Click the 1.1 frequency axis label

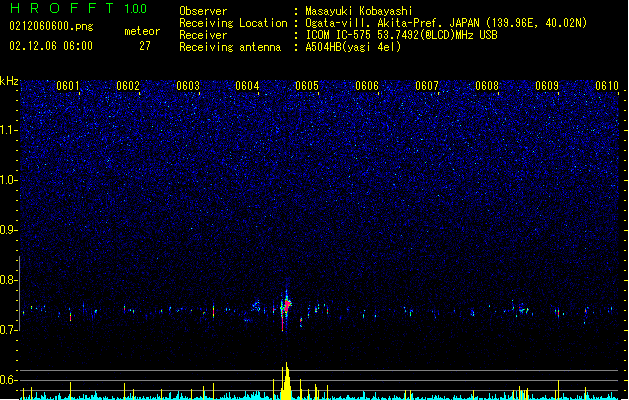(x=9, y=130)
